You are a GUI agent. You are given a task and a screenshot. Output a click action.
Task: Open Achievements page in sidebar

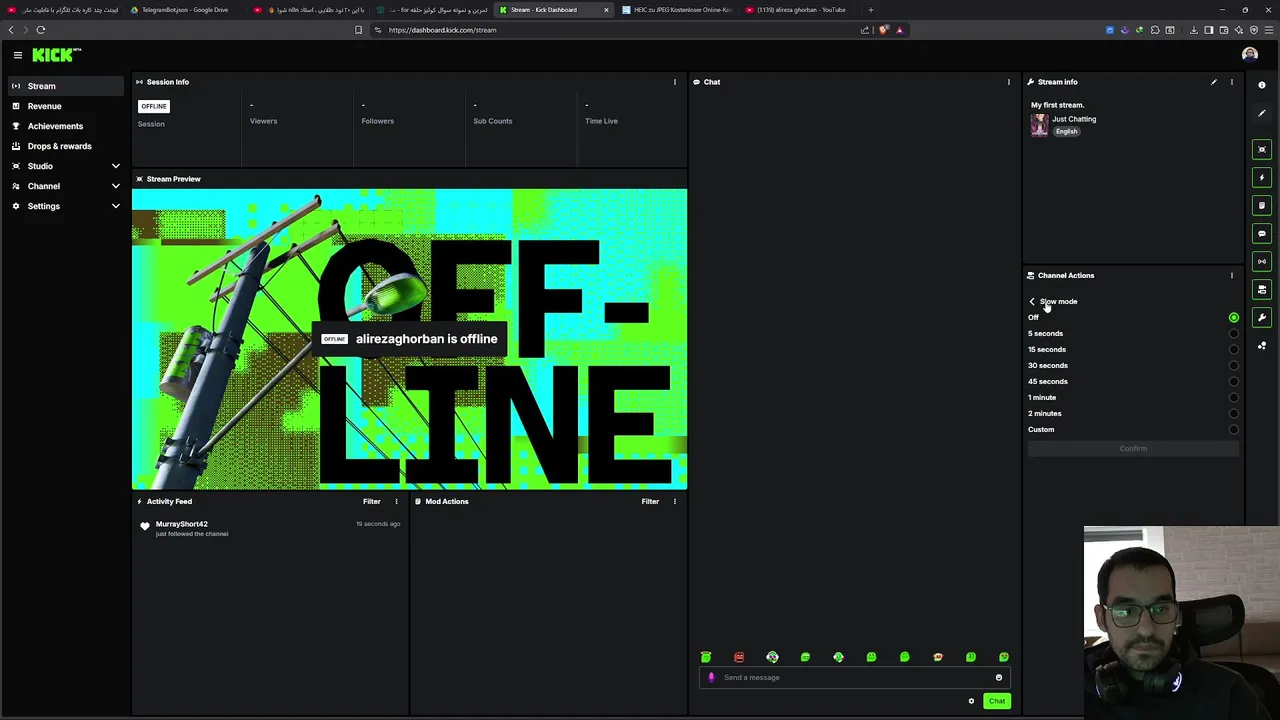(x=65, y=126)
